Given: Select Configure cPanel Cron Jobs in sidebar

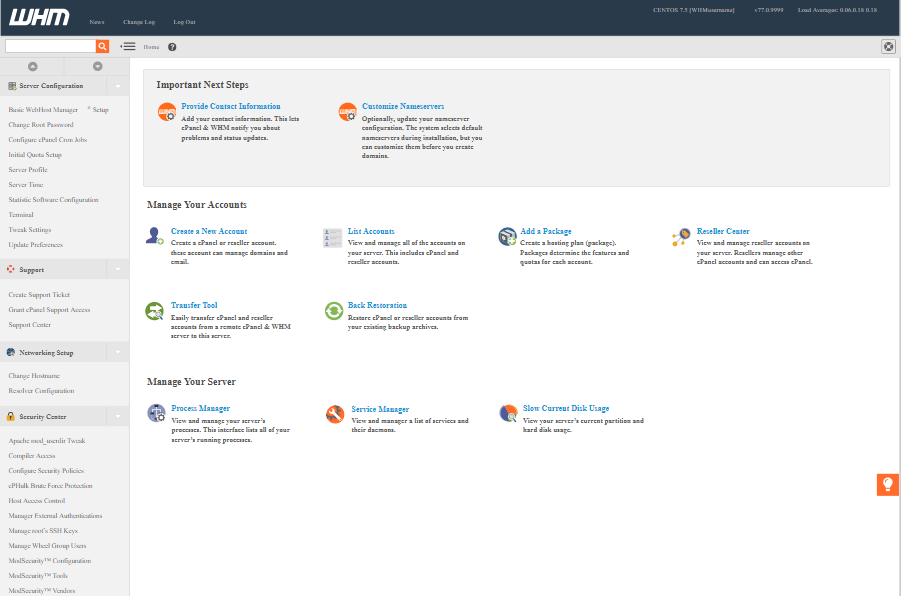Looking at the screenshot, I should pos(48,139).
